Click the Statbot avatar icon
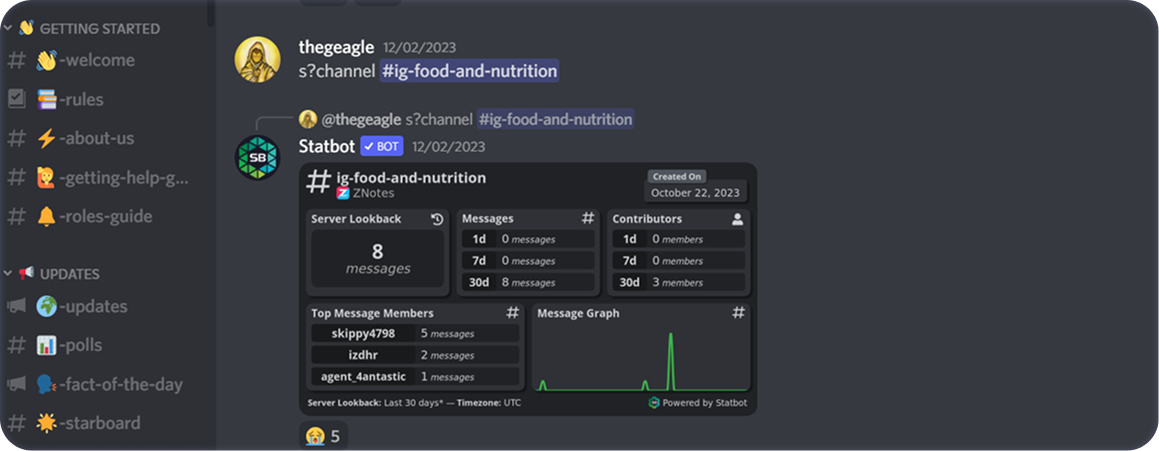 tap(257, 158)
